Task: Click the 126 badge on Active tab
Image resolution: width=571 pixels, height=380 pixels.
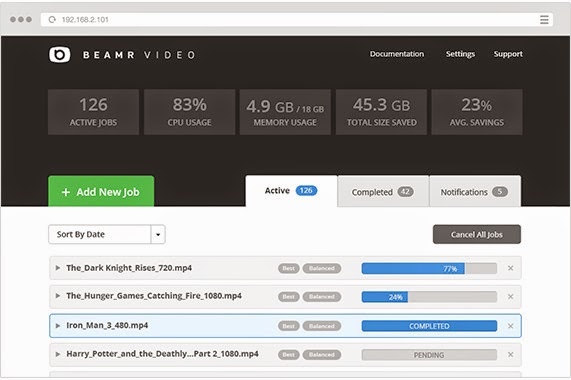Action: [306, 190]
